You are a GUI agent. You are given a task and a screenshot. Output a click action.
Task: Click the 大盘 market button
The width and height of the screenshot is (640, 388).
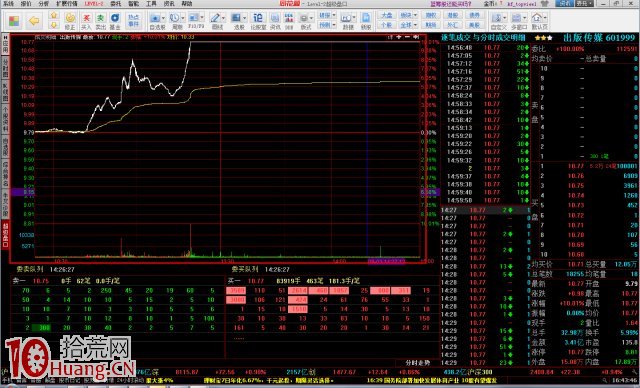tap(386, 15)
